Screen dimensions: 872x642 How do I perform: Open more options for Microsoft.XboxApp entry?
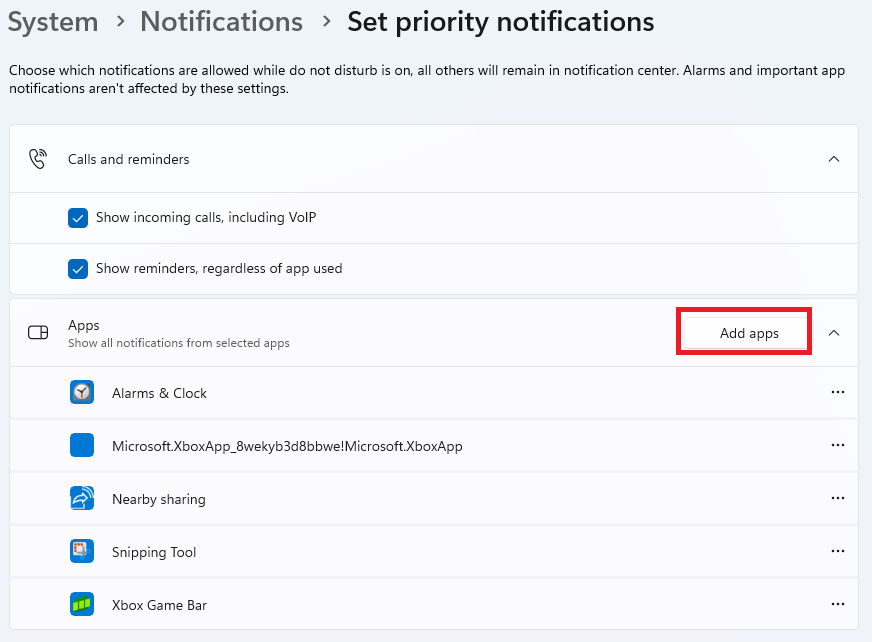click(837, 446)
